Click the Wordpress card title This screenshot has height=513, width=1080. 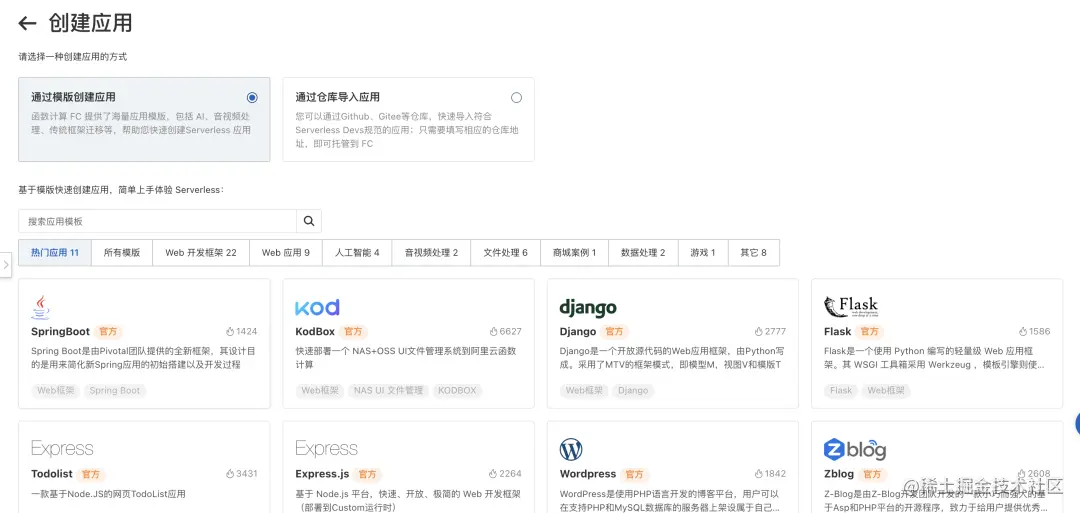[588, 474]
